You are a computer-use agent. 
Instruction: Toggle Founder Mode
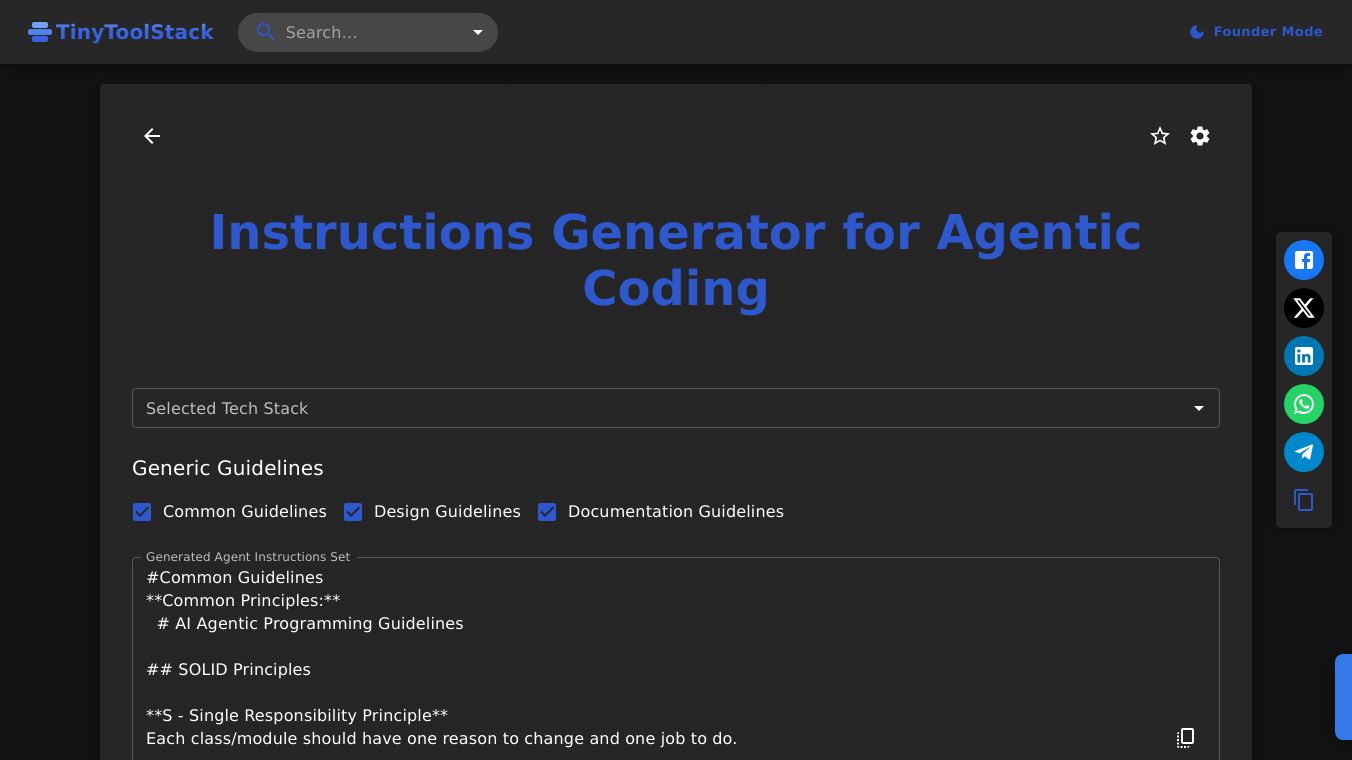pos(1256,32)
